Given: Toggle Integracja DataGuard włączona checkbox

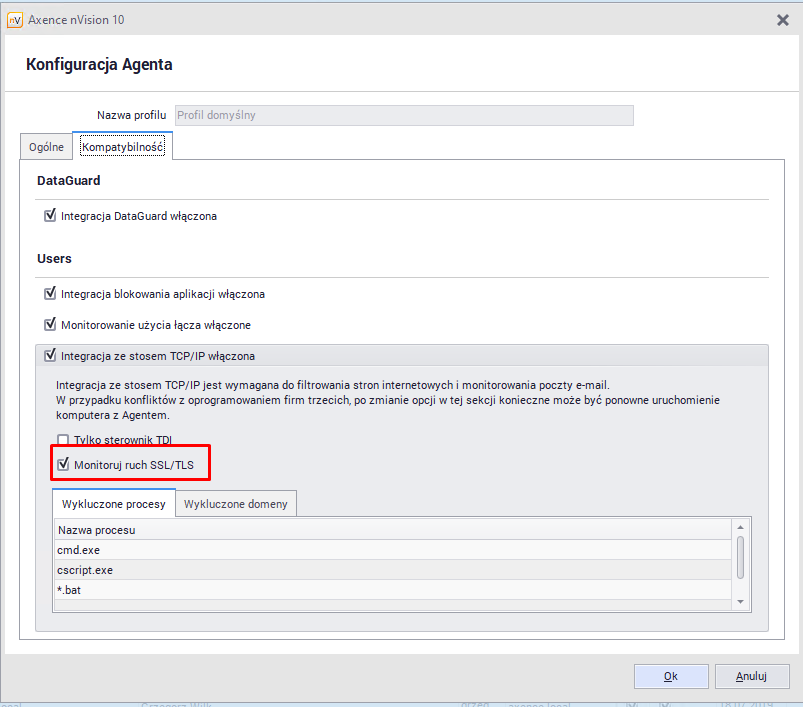Looking at the screenshot, I should [x=51, y=215].
